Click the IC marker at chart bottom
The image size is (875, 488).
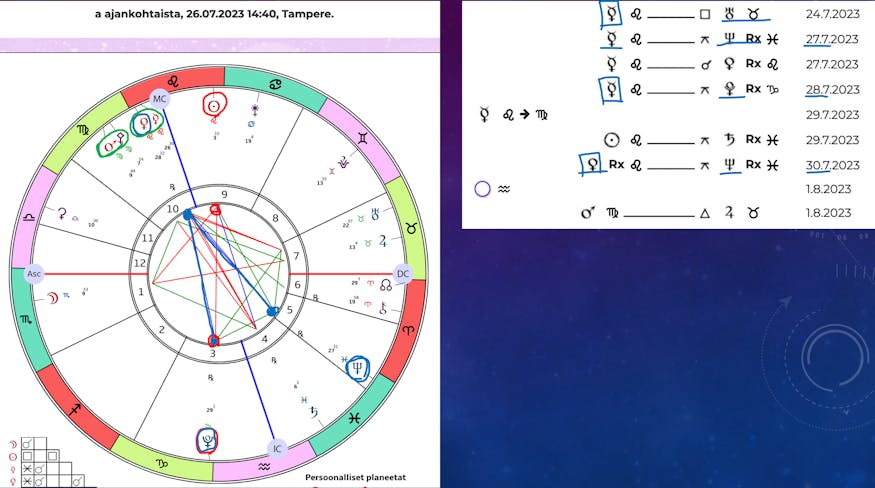[x=278, y=449]
